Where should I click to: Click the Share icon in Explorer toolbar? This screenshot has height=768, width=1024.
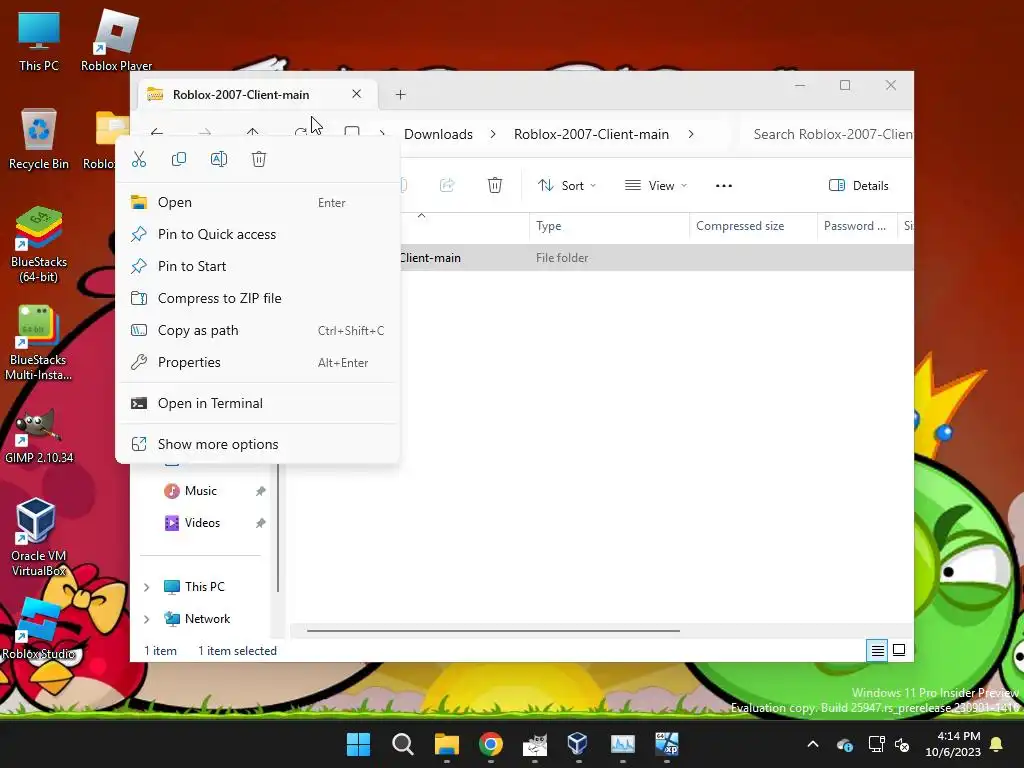[447, 185]
